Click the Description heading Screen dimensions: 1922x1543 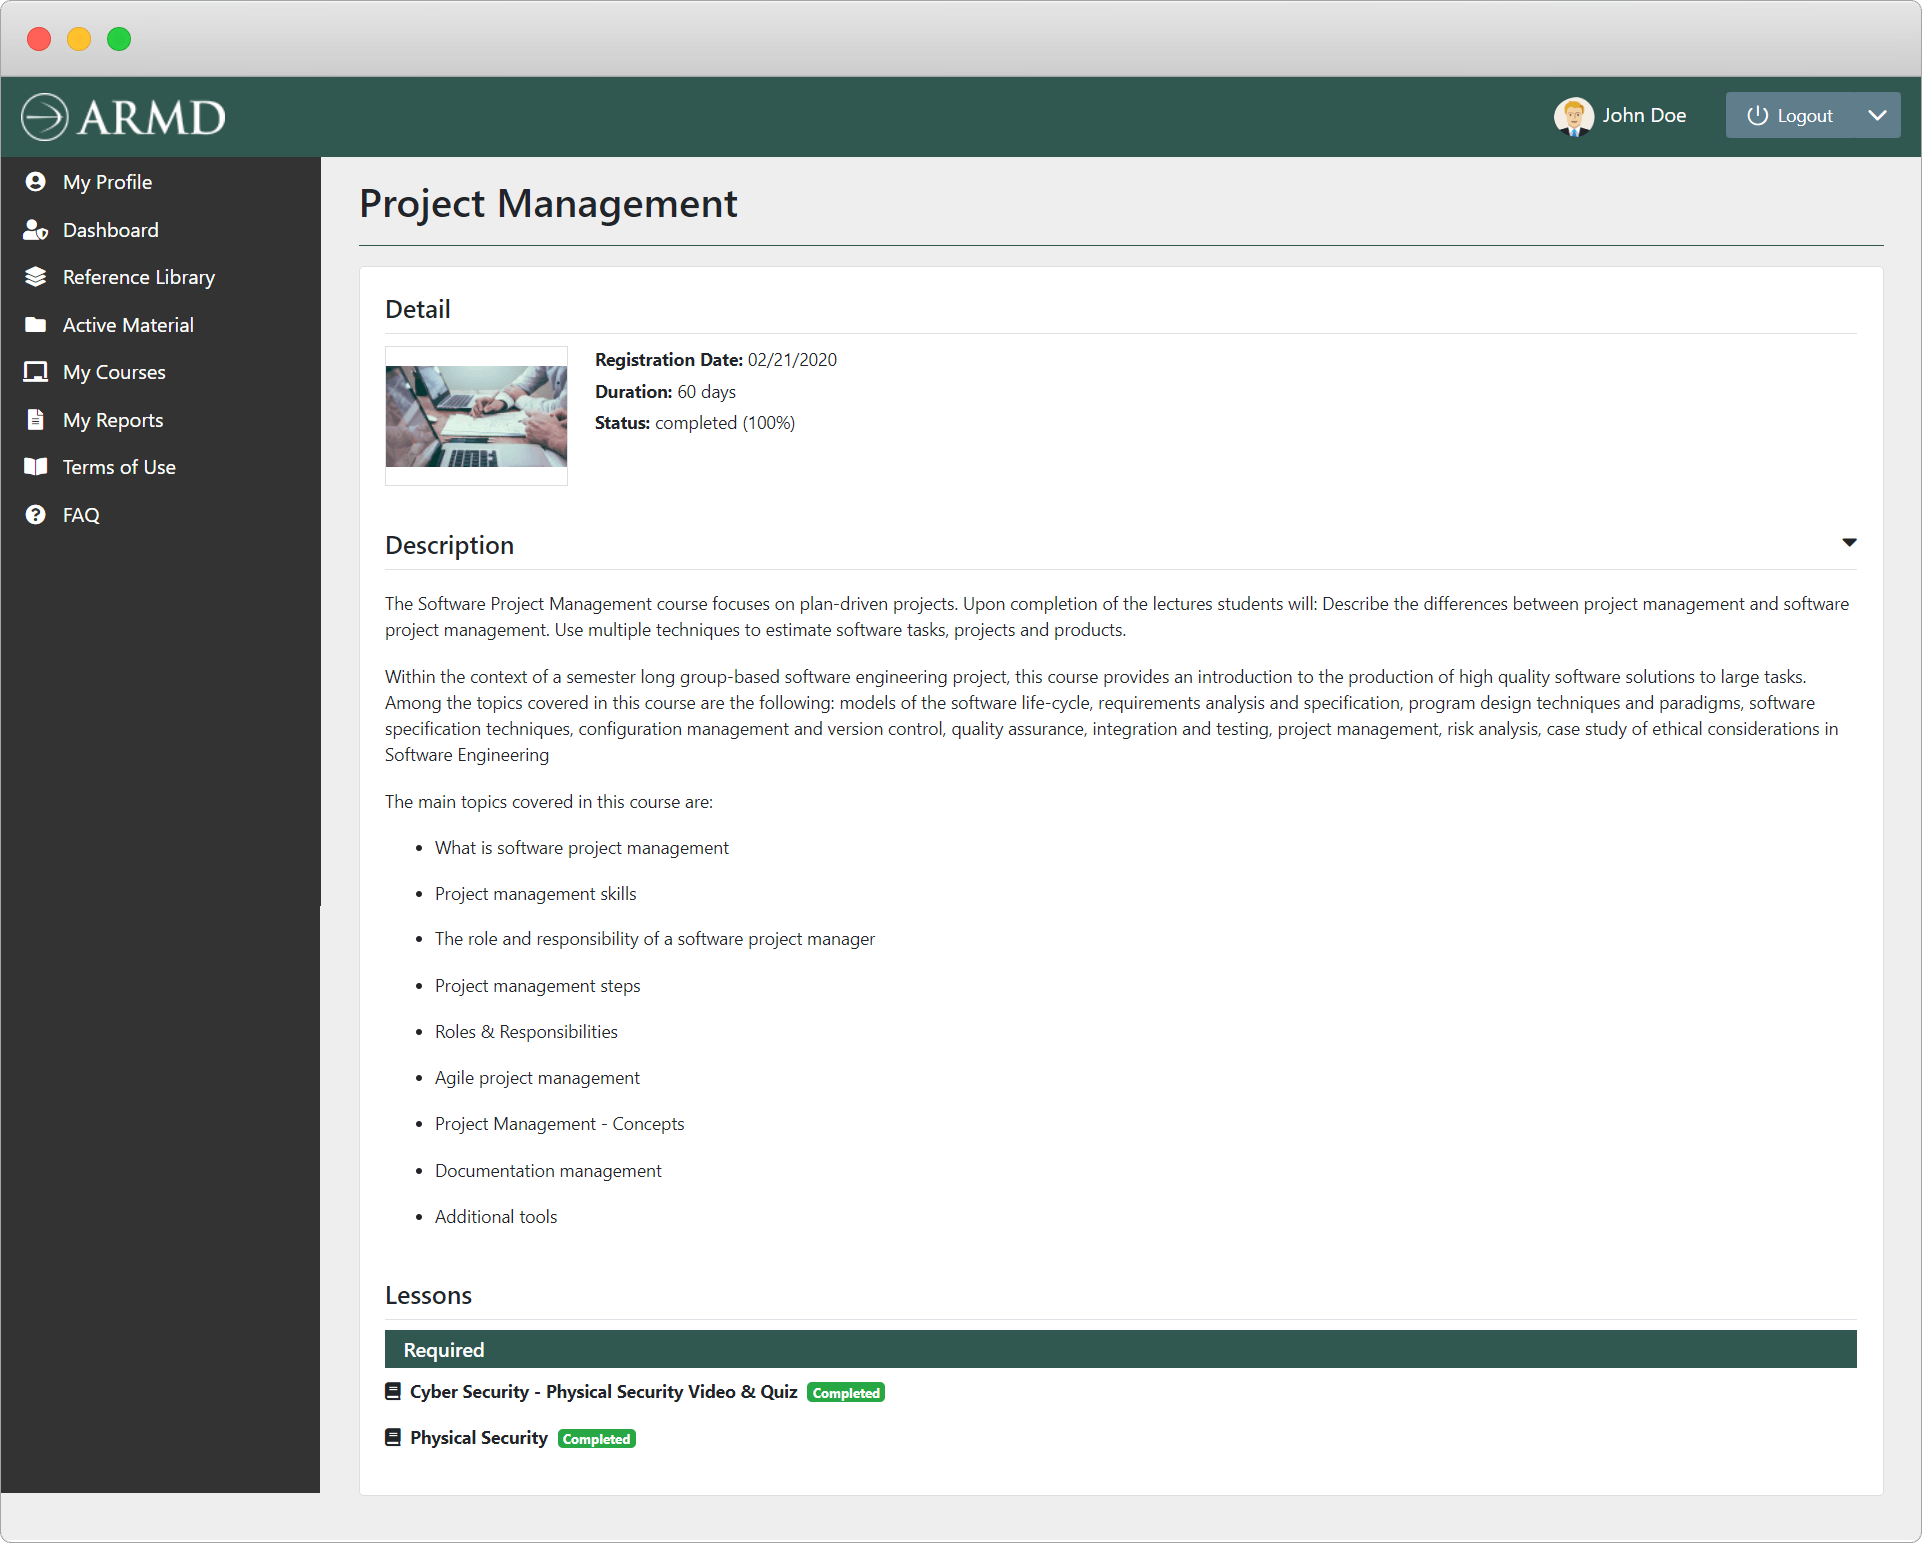pos(449,545)
